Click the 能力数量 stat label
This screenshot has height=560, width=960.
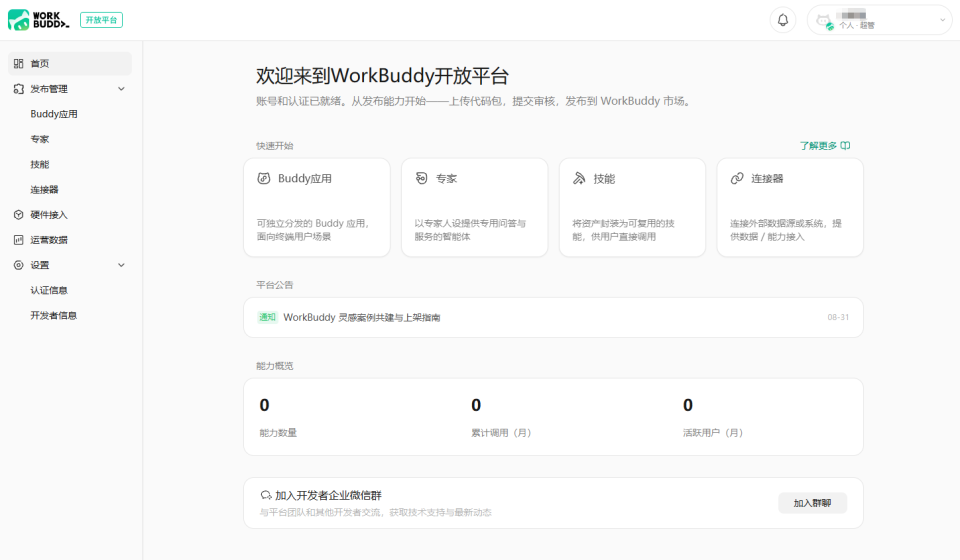pyautogui.click(x=278, y=433)
